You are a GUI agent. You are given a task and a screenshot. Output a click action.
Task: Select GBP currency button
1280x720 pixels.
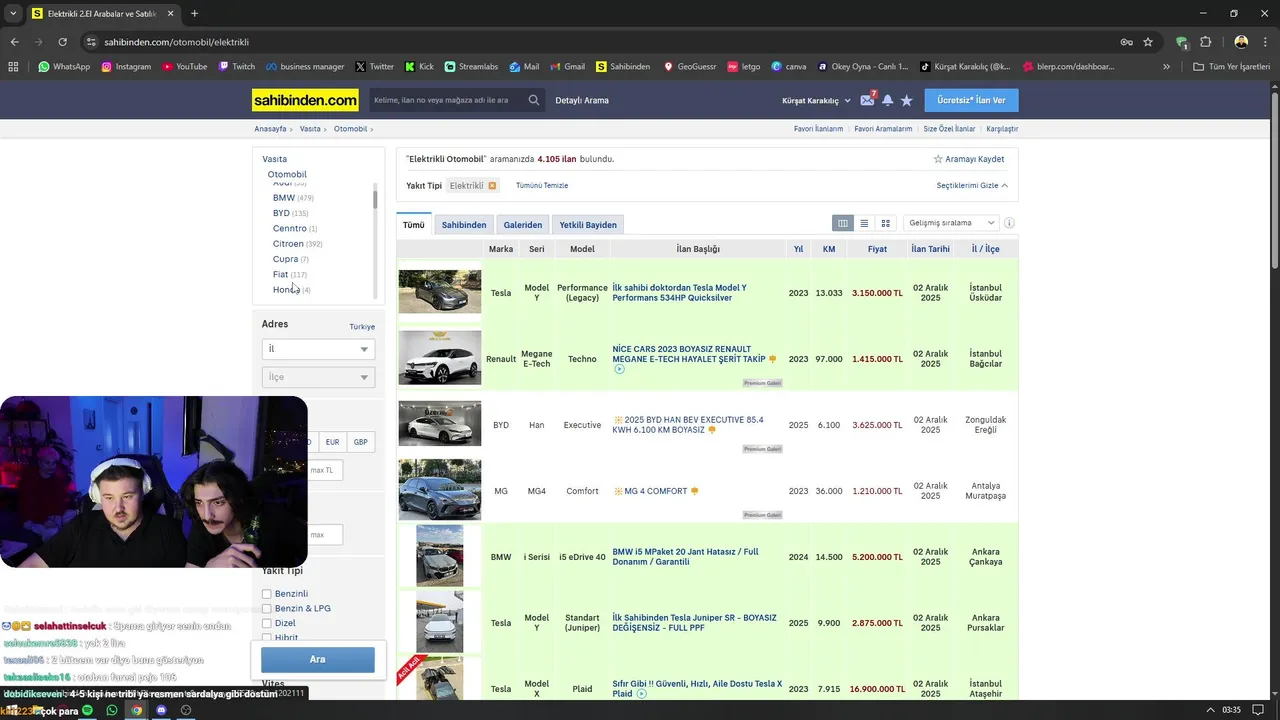[x=361, y=442]
